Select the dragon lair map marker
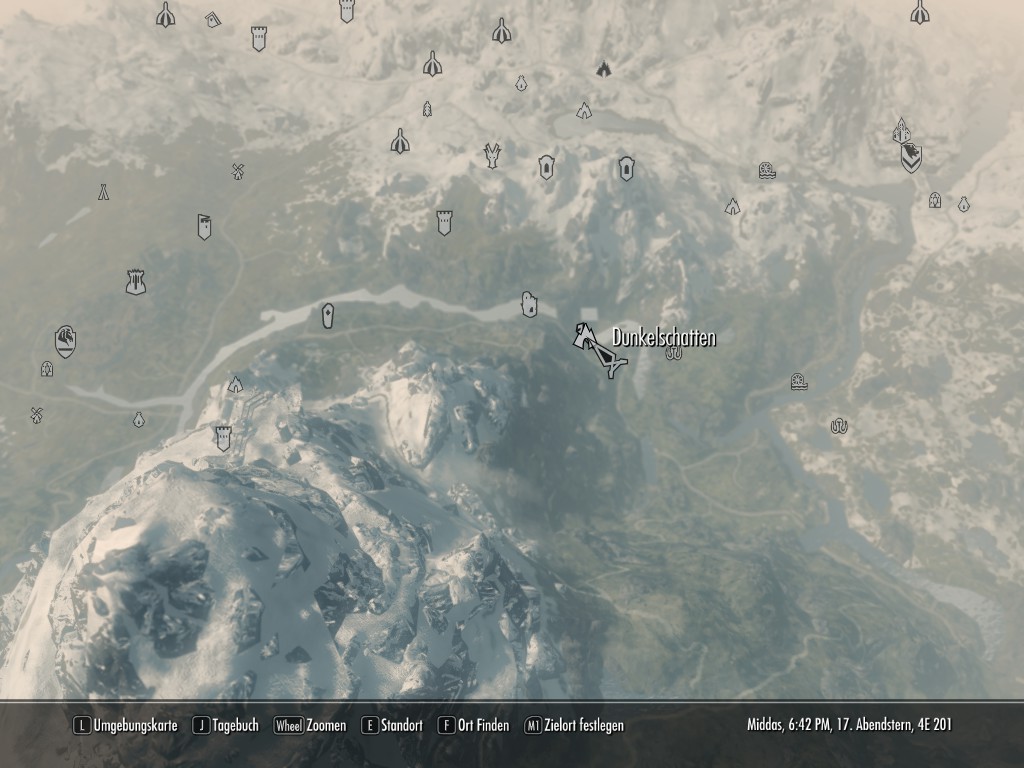The height and width of the screenshot is (768, 1024). point(492,155)
